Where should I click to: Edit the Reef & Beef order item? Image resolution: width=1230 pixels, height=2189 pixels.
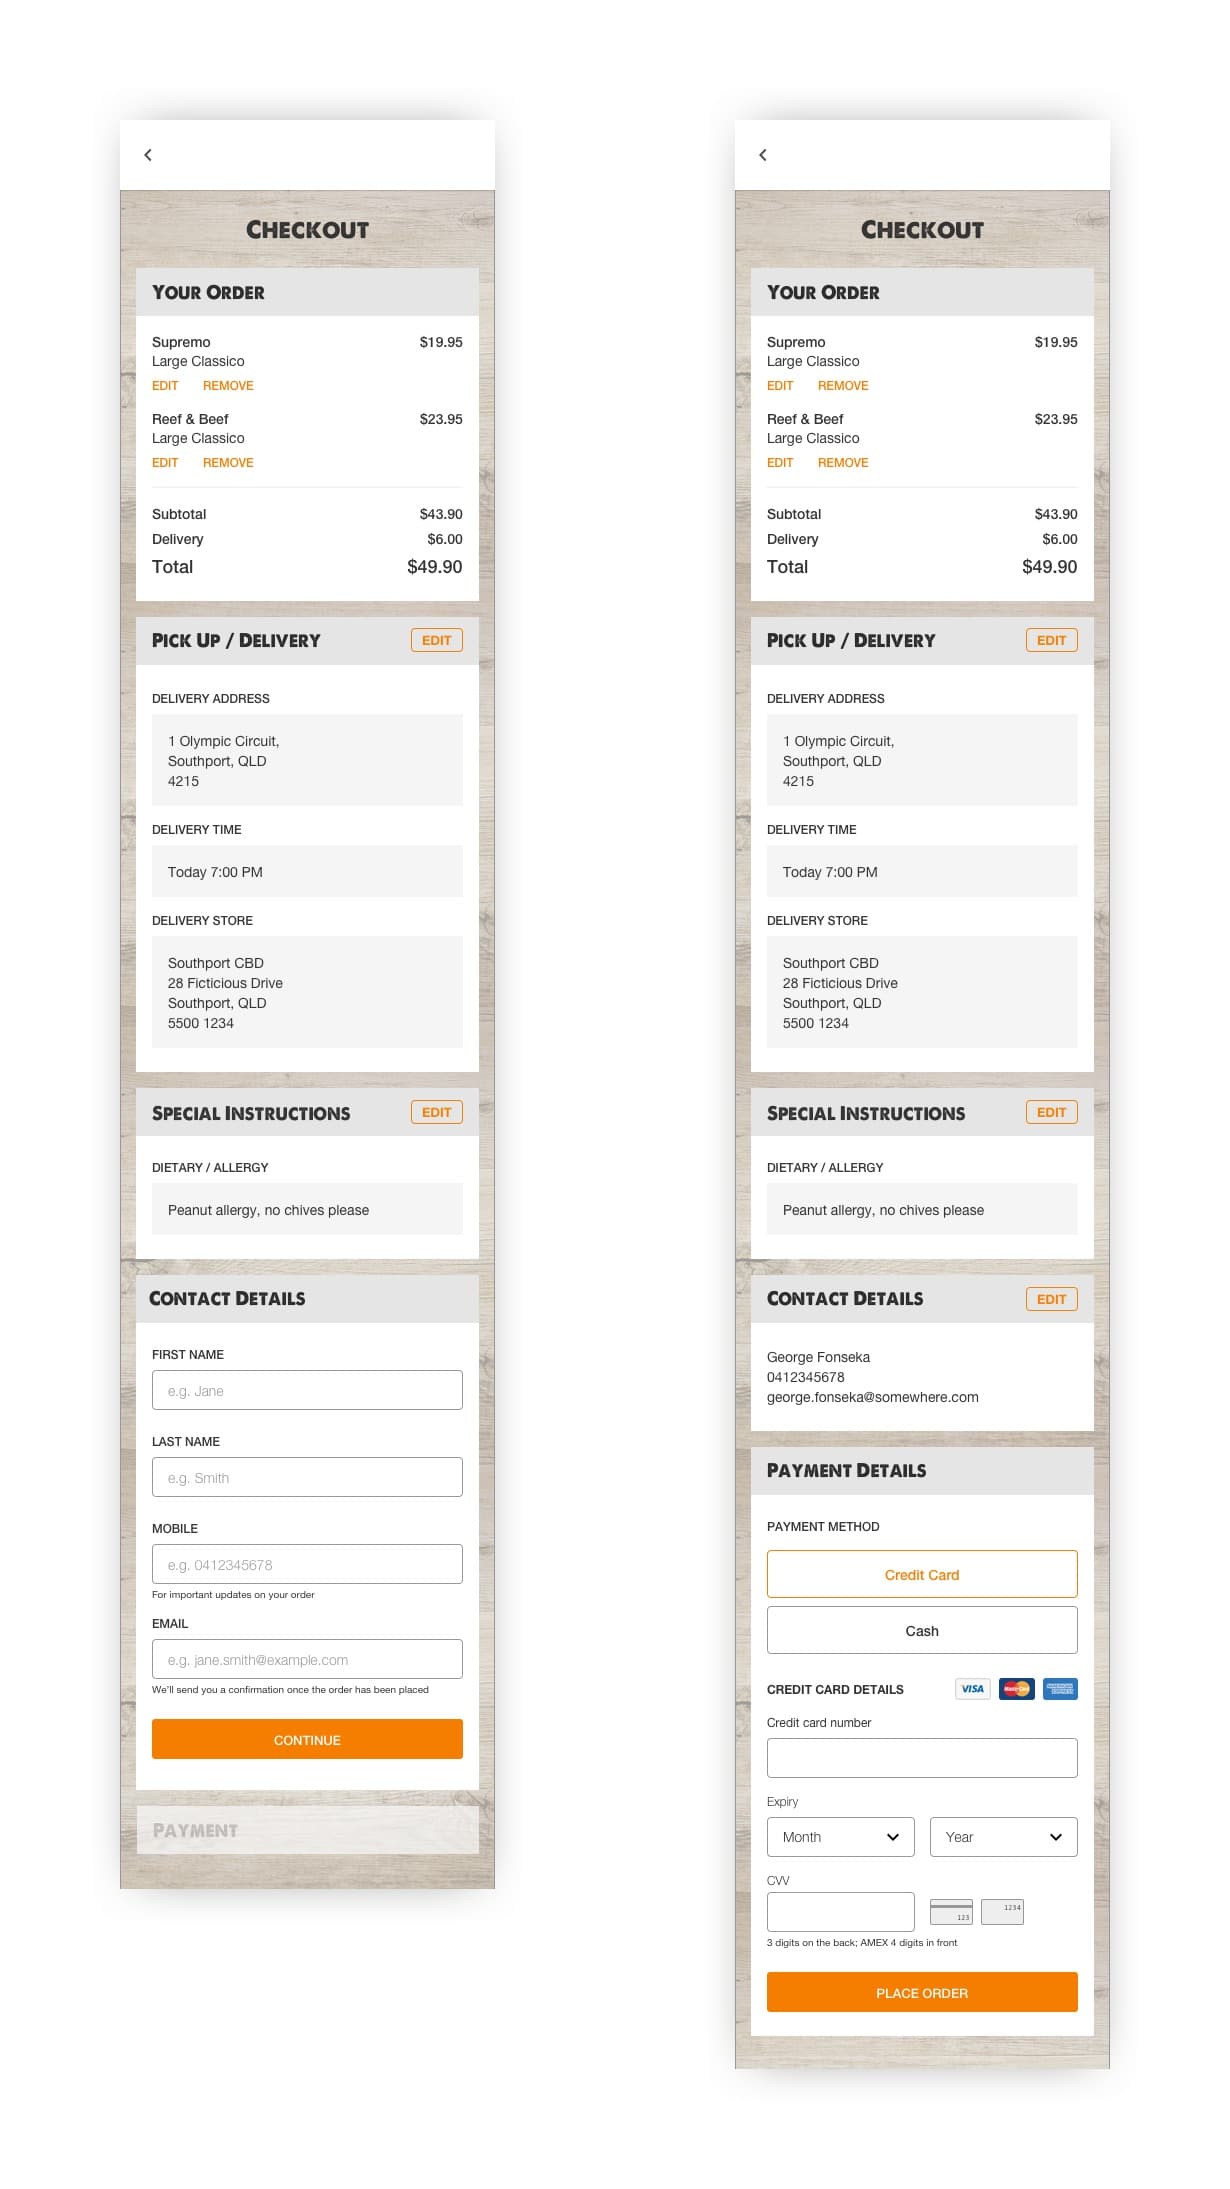(x=165, y=462)
